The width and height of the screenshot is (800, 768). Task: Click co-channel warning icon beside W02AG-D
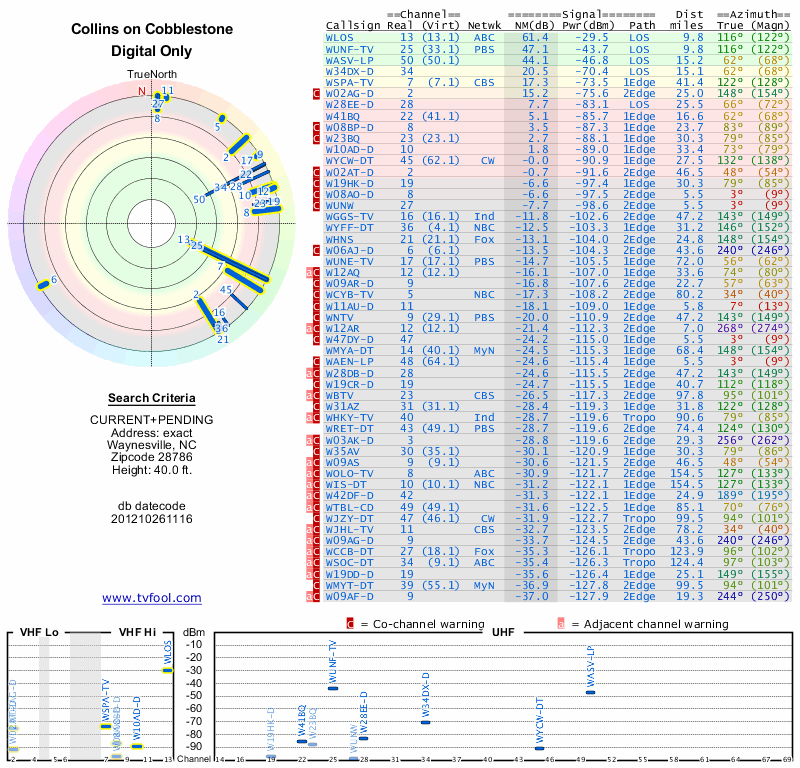click(316, 94)
